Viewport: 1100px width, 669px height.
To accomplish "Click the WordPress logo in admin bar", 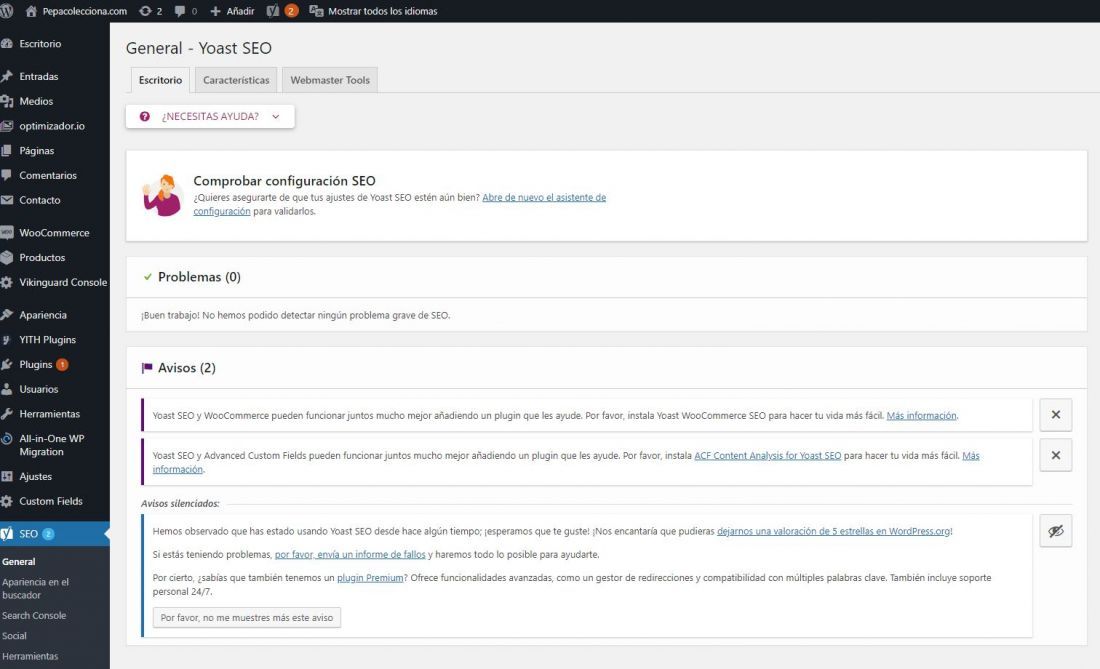I will pyautogui.click(x=6, y=11).
